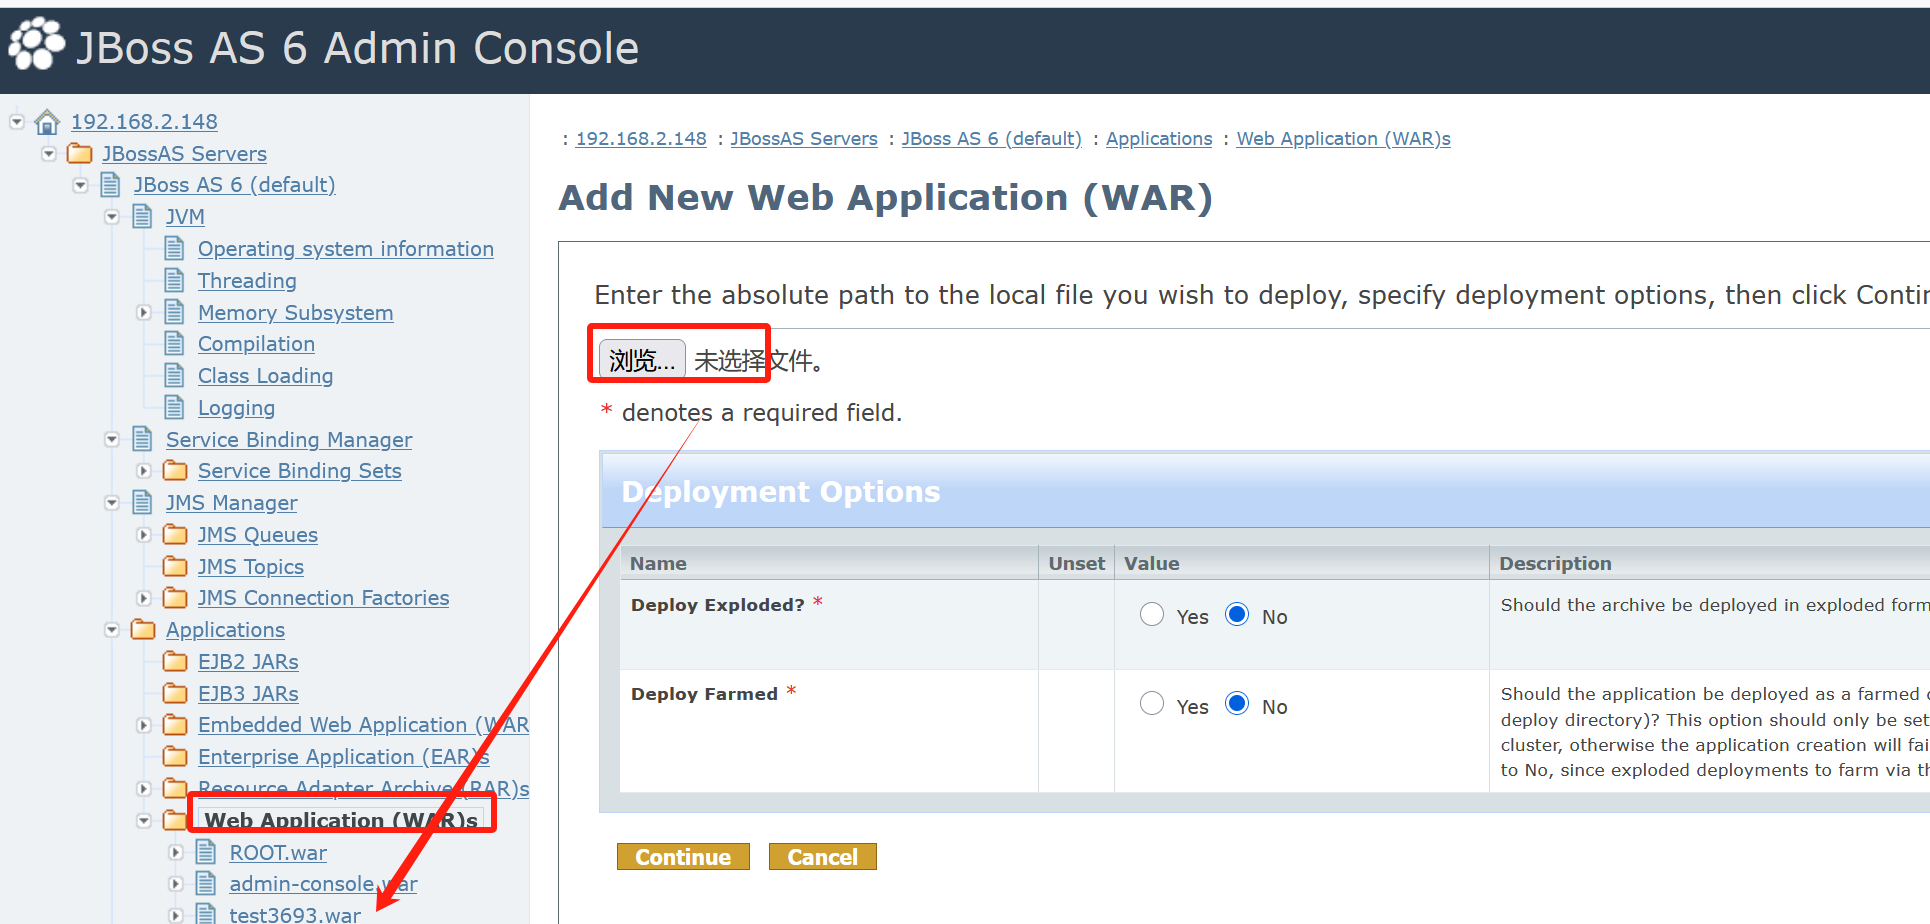Open JBossAS Servers breadcrumb link
The image size is (1930, 924).
tap(804, 139)
